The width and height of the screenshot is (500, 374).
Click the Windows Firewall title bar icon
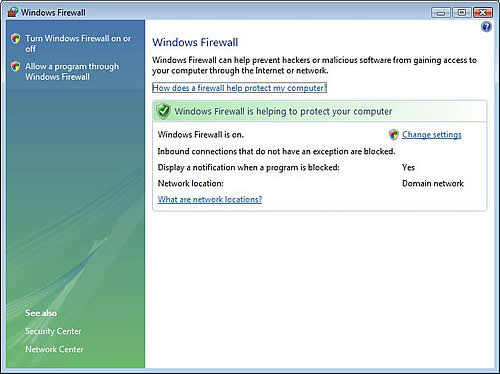(13, 12)
